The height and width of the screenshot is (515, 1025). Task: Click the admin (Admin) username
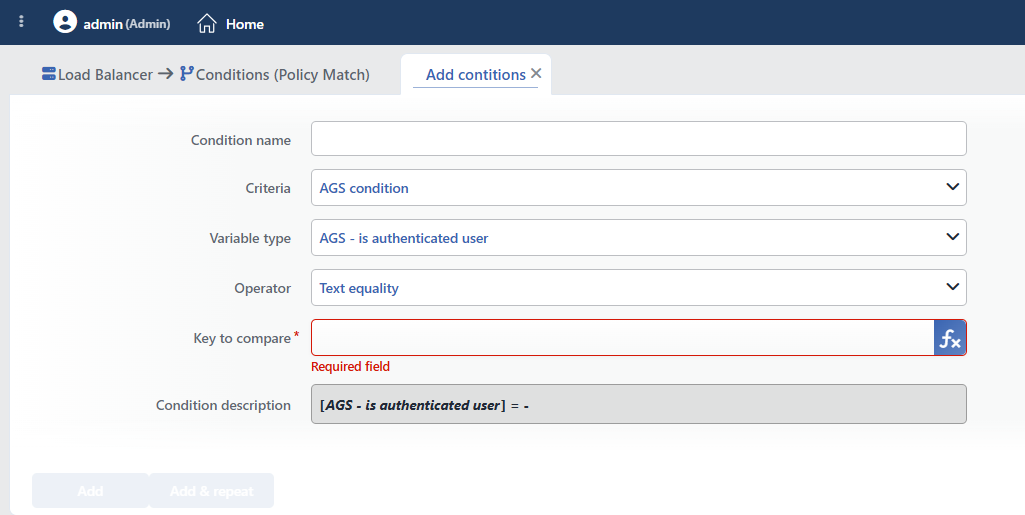(127, 24)
